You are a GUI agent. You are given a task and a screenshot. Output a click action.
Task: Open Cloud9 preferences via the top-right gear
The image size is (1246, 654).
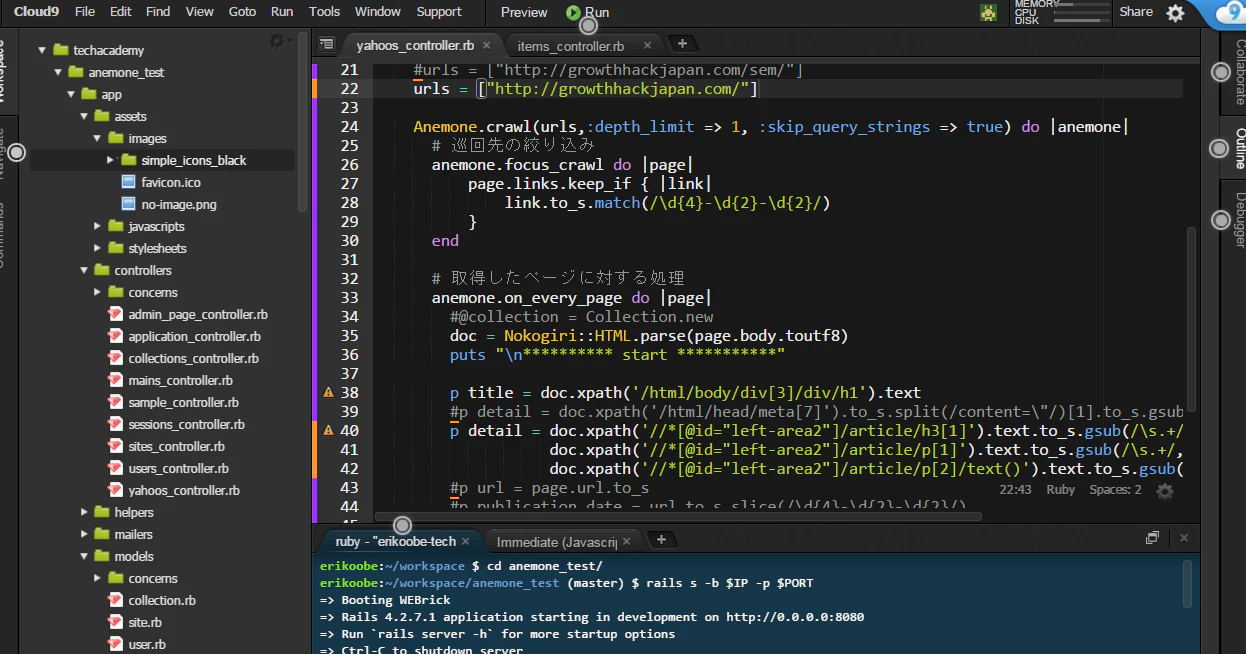click(1174, 13)
